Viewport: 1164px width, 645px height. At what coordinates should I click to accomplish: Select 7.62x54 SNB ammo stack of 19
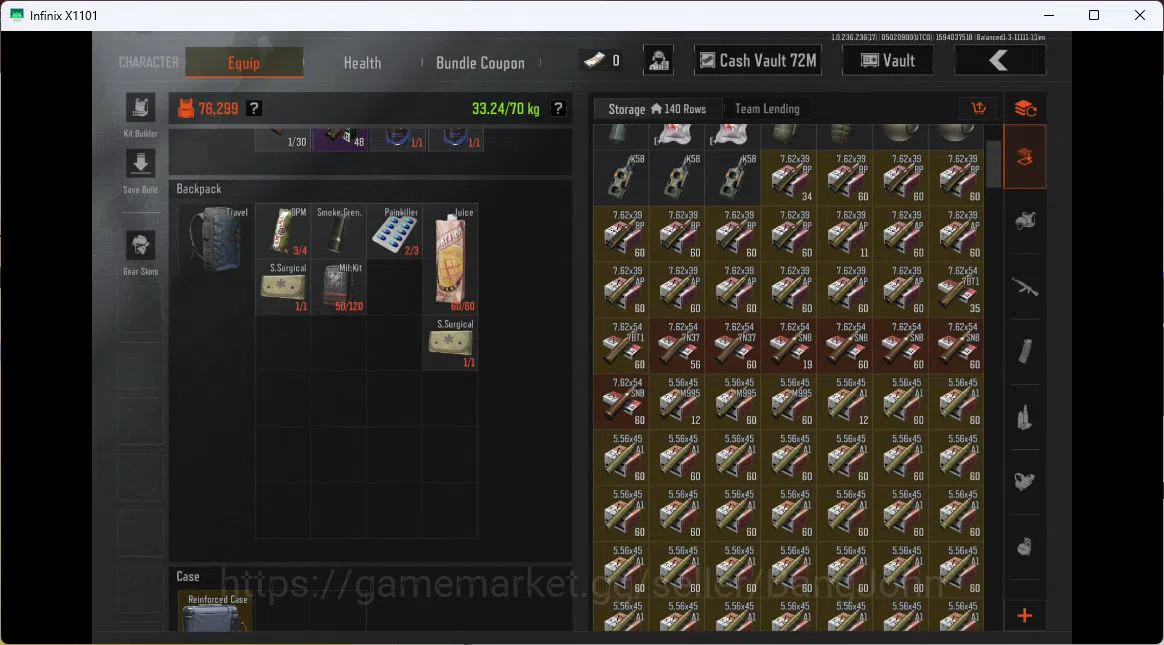coord(788,345)
